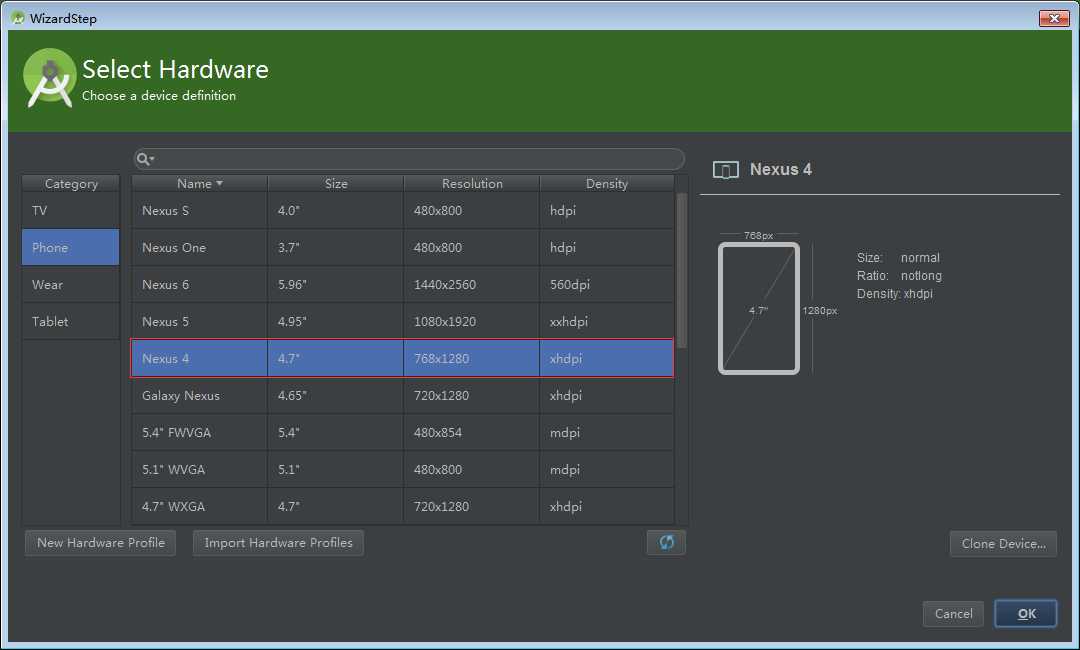The image size is (1080, 650).
Task: Click Import Hardware Profiles button
Action: coord(278,543)
